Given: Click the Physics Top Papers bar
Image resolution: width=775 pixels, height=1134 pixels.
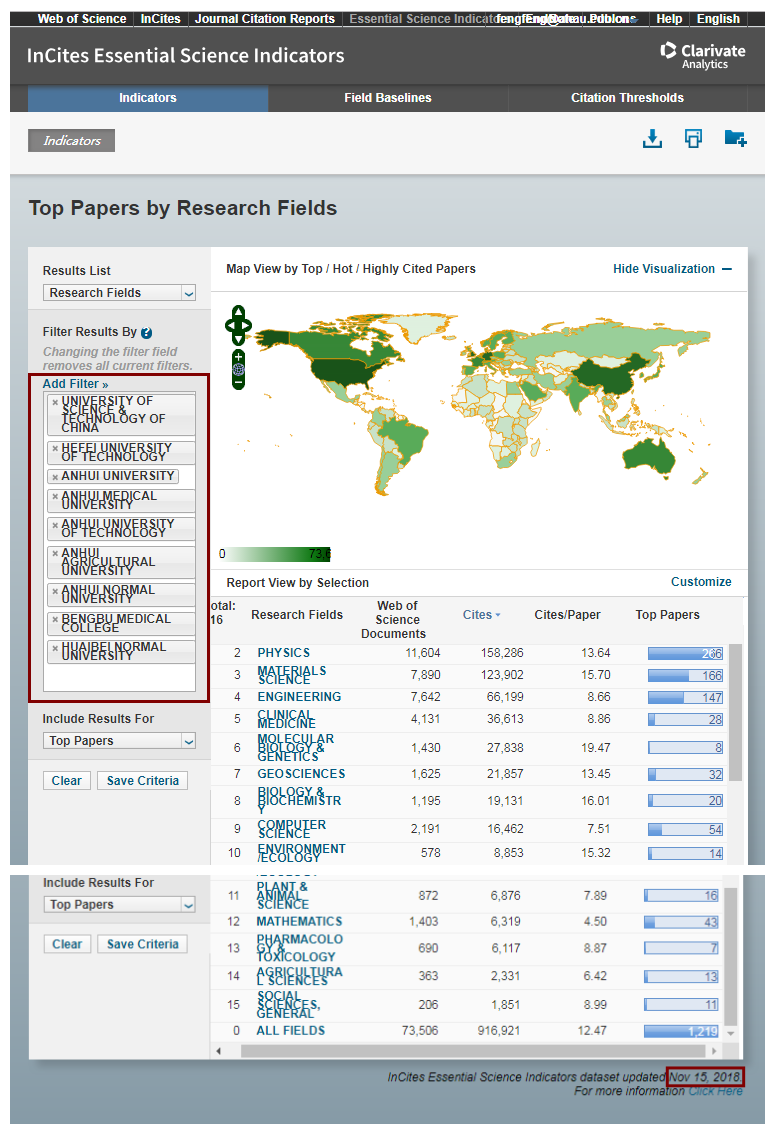Looking at the screenshot, I should pos(685,653).
